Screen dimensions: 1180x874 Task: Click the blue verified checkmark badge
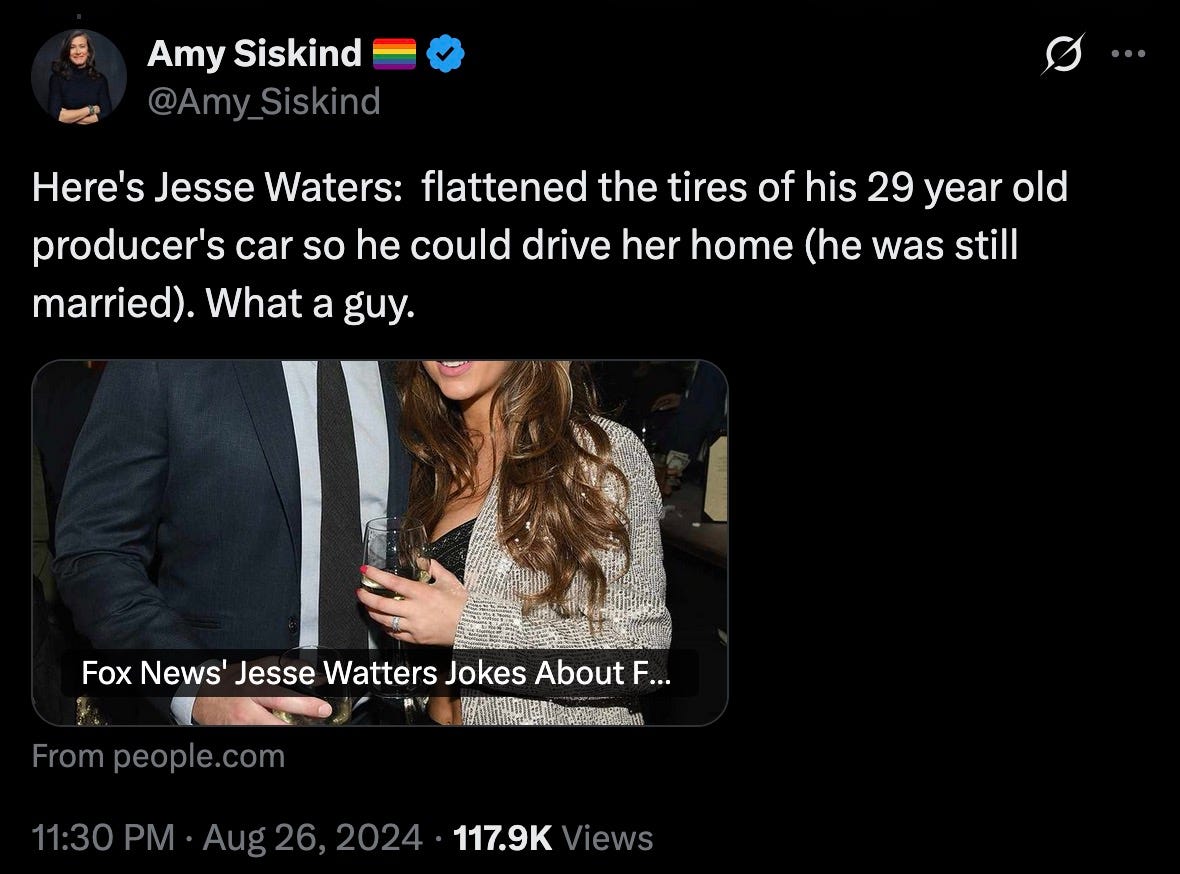[446, 53]
